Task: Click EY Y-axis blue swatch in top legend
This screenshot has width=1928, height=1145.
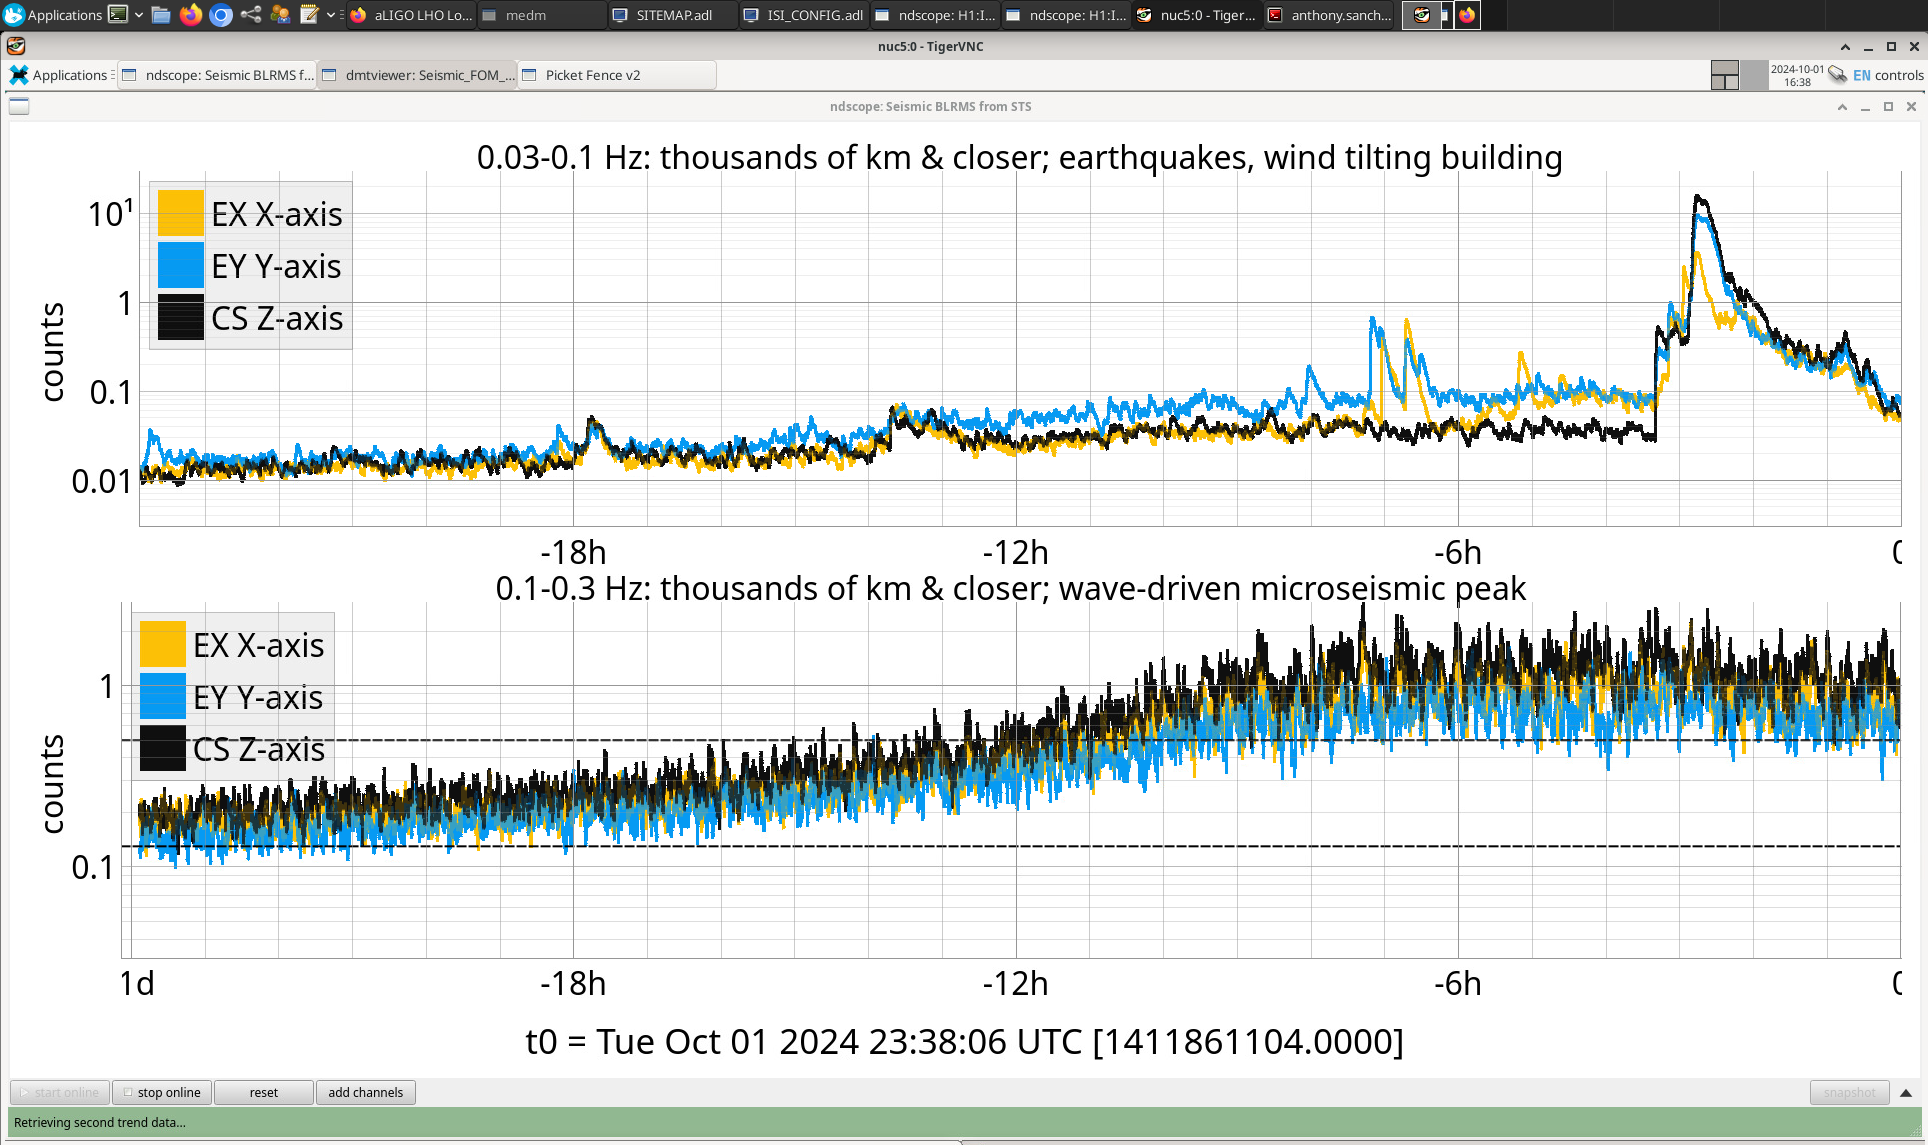Action: (181, 265)
